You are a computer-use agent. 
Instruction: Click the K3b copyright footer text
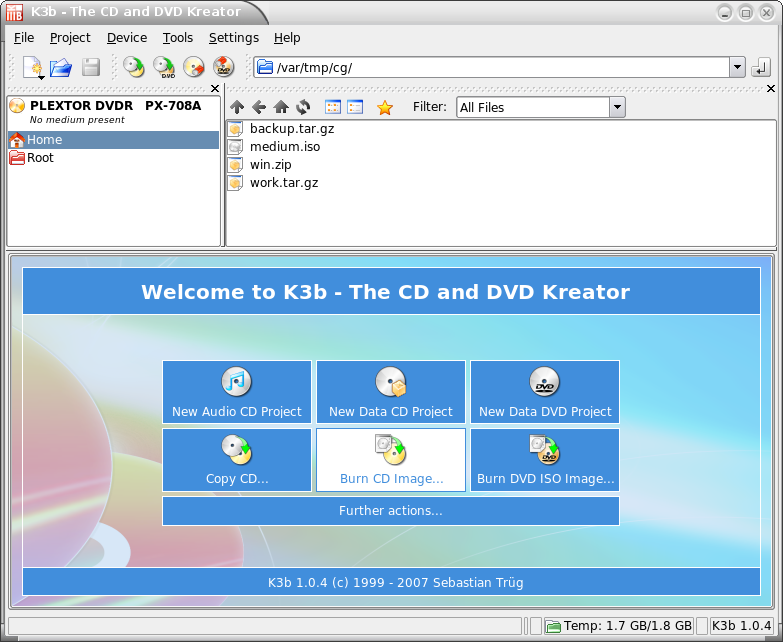pyautogui.click(x=395, y=583)
